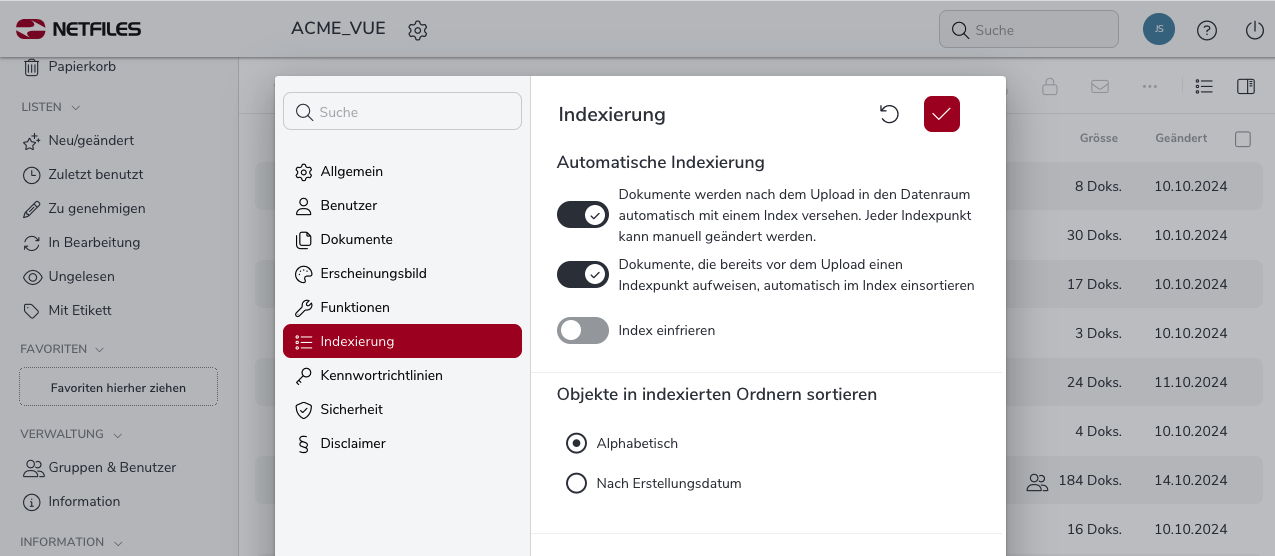This screenshot has width=1275, height=556.
Task: Select Nach Erstellungsdatum radio button
Action: point(576,483)
